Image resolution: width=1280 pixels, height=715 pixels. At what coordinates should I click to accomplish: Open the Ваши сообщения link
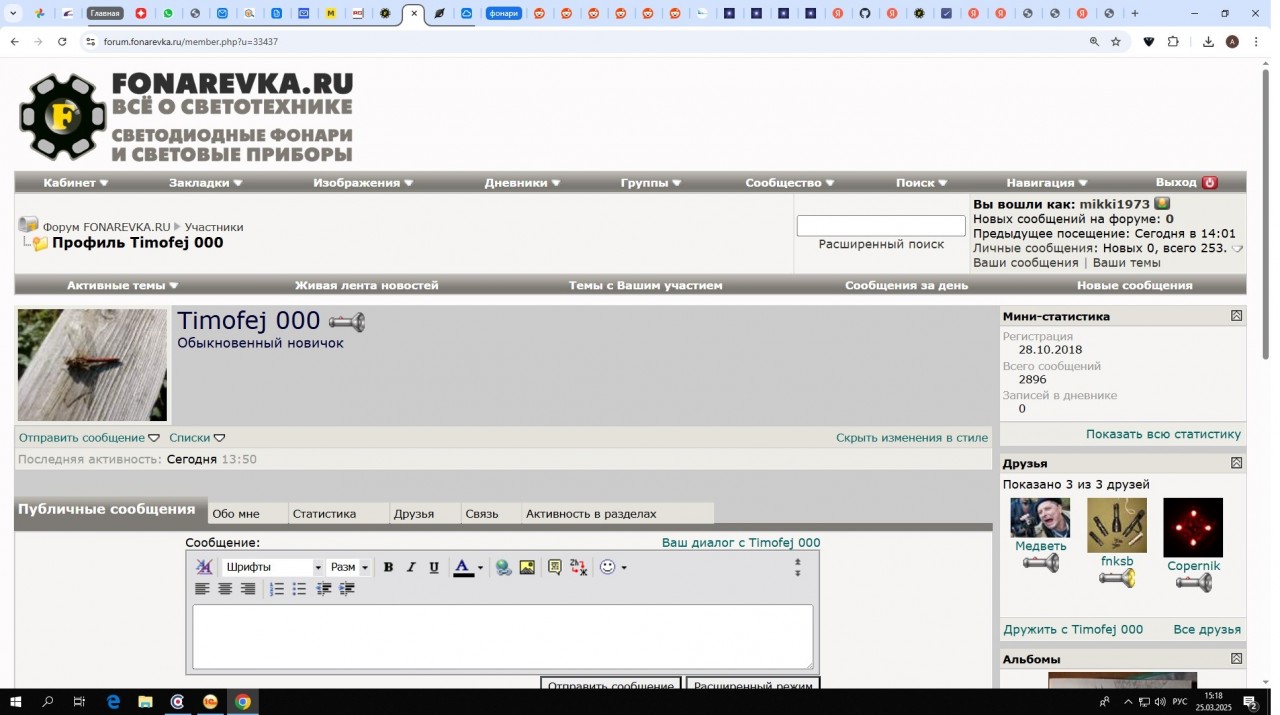(x=1025, y=263)
